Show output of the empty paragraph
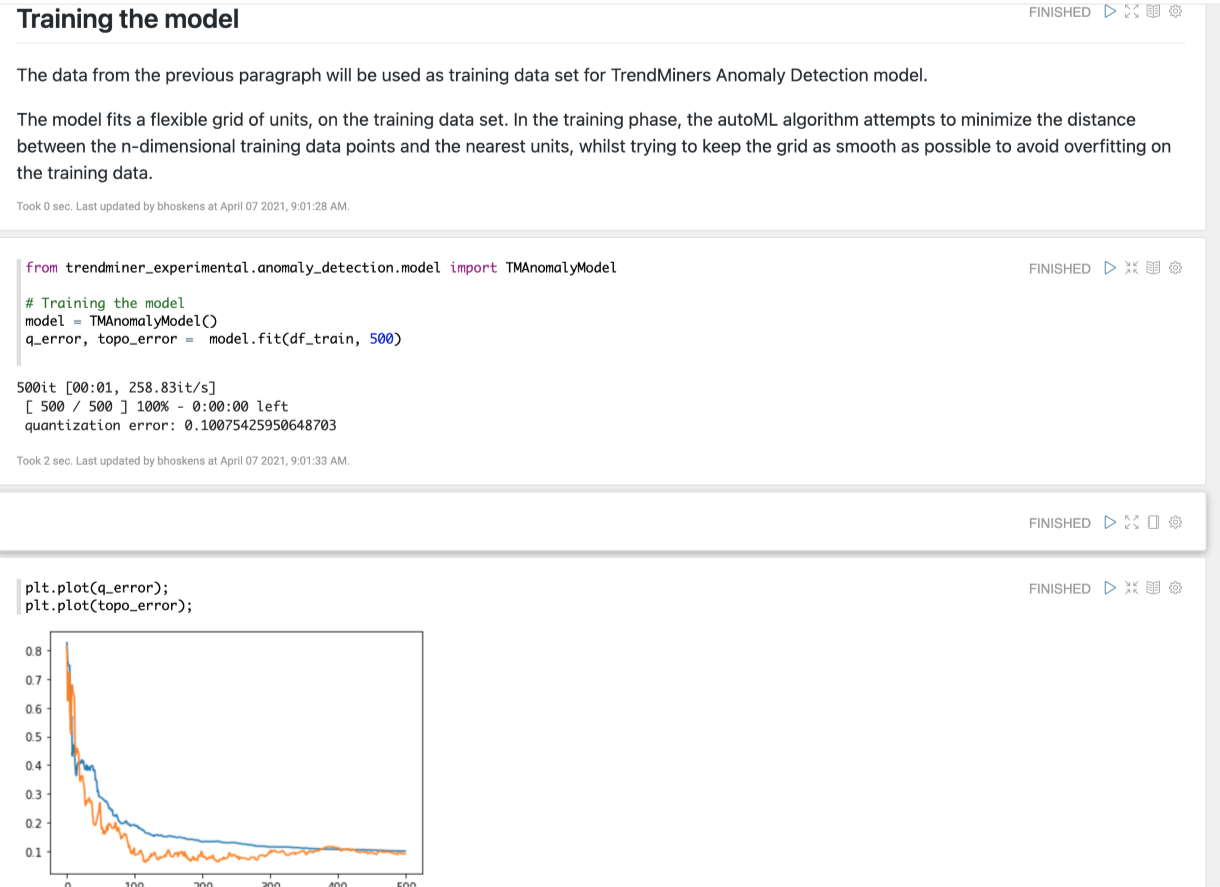 click(1153, 522)
